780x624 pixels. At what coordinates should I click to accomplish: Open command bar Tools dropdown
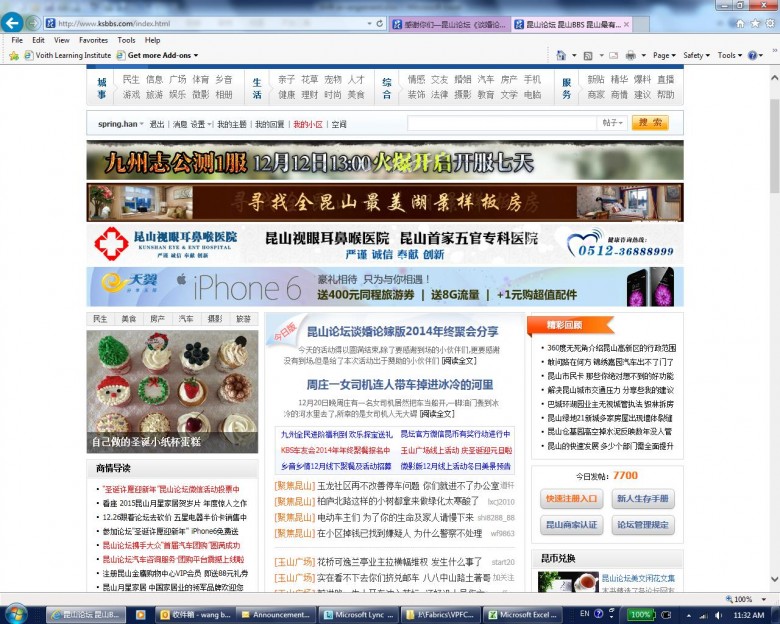pyautogui.click(x=729, y=55)
